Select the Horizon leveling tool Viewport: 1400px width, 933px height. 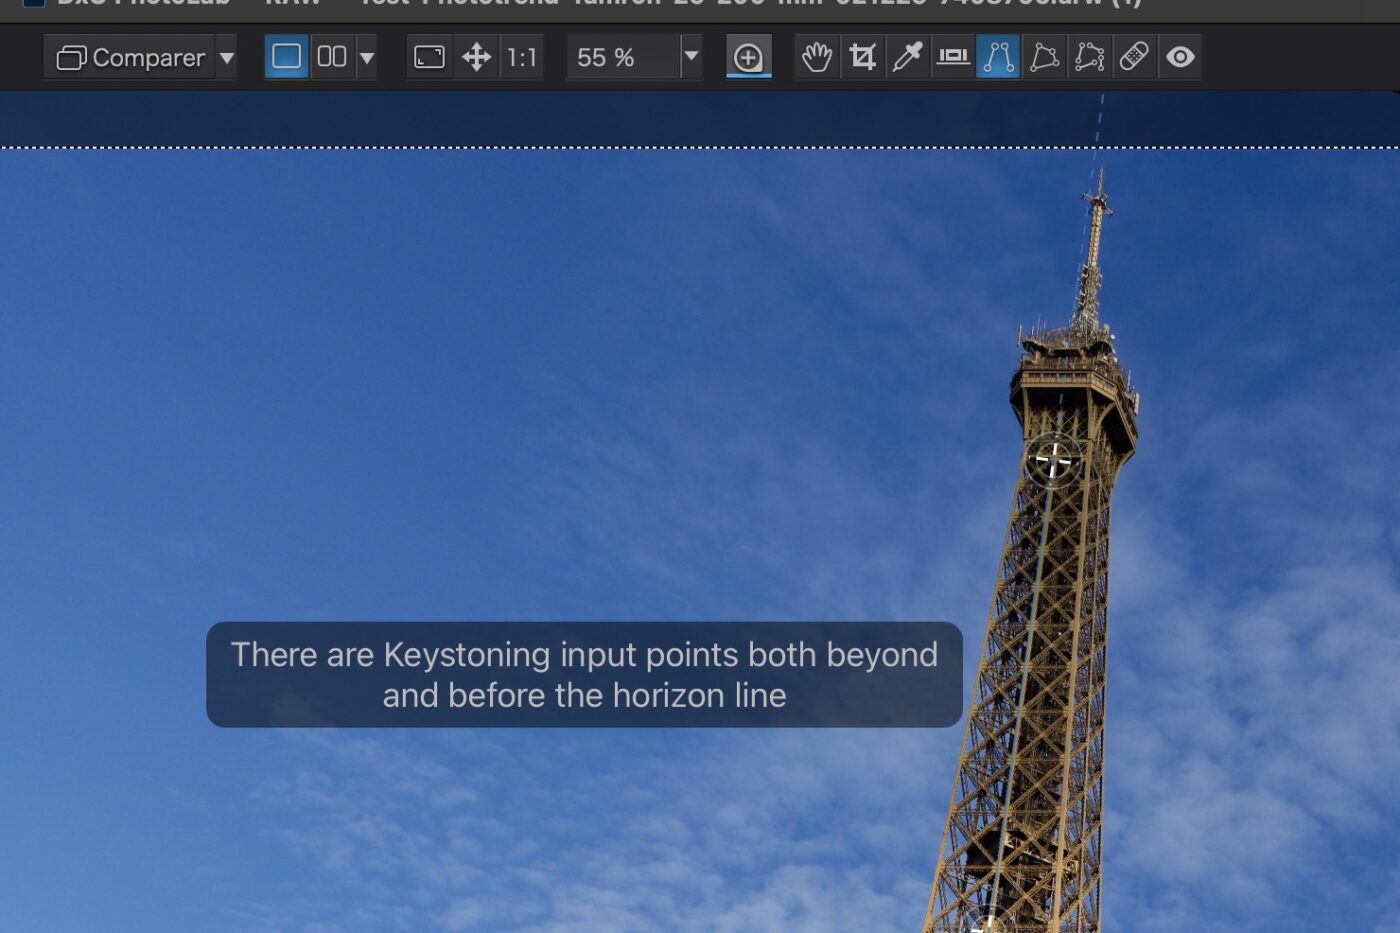(952, 57)
